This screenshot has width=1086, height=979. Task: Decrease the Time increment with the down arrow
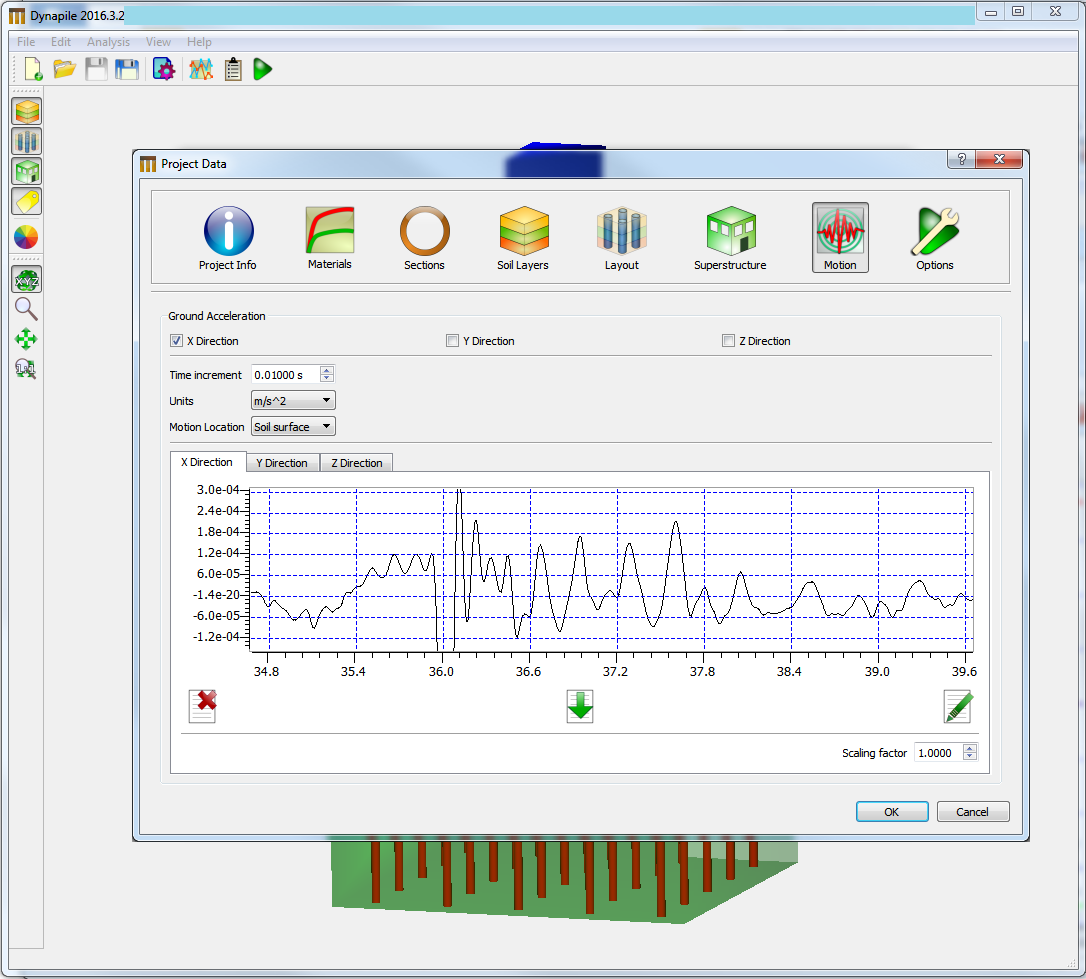coord(327,379)
